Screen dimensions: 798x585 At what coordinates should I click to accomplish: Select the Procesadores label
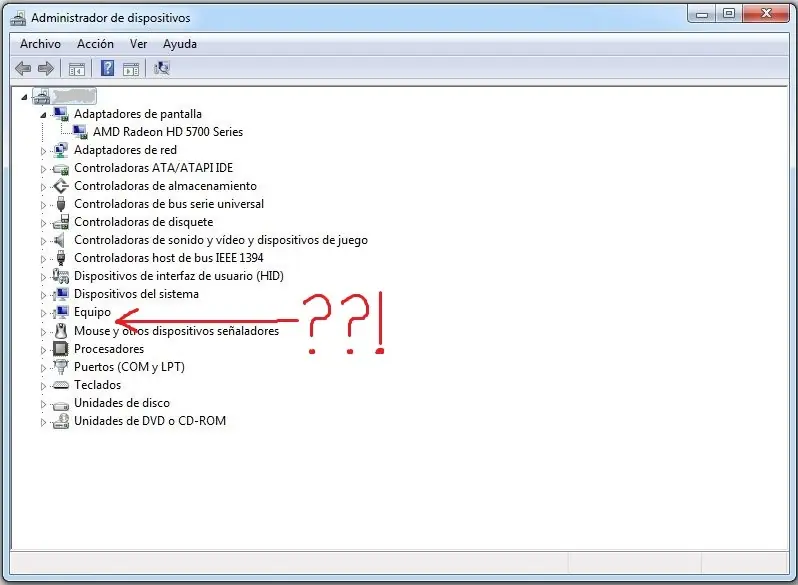pos(109,349)
